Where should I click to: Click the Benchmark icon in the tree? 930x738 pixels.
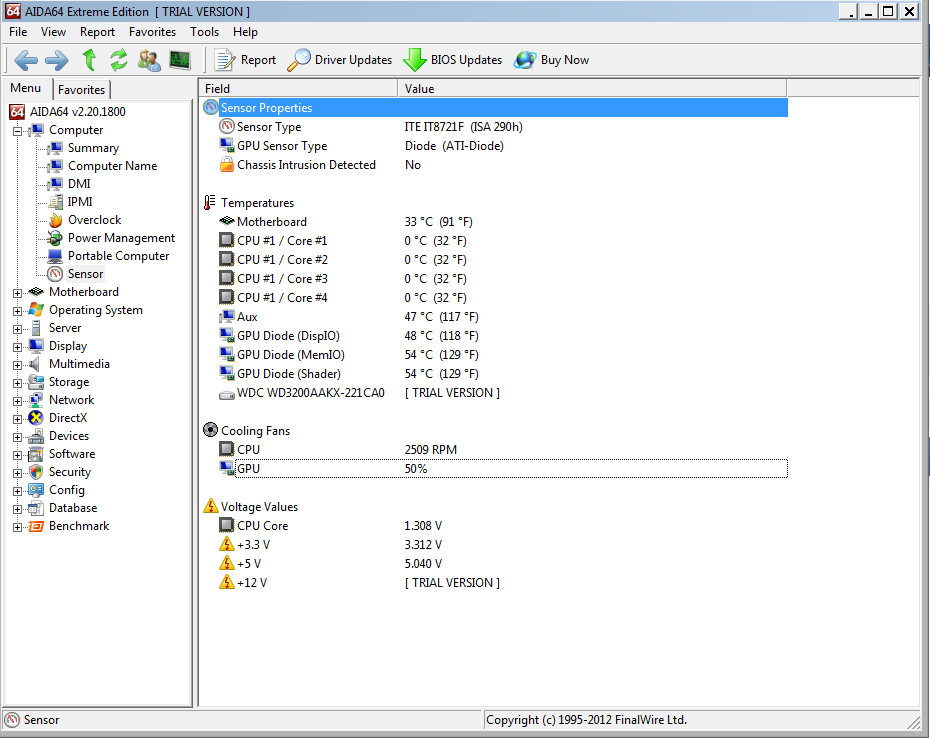click(36, 526)
